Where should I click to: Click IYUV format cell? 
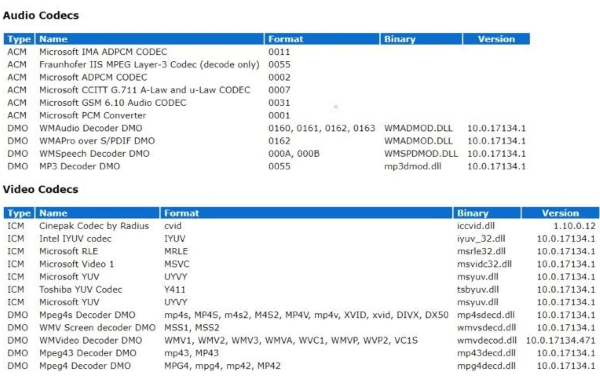pos(174,239)
